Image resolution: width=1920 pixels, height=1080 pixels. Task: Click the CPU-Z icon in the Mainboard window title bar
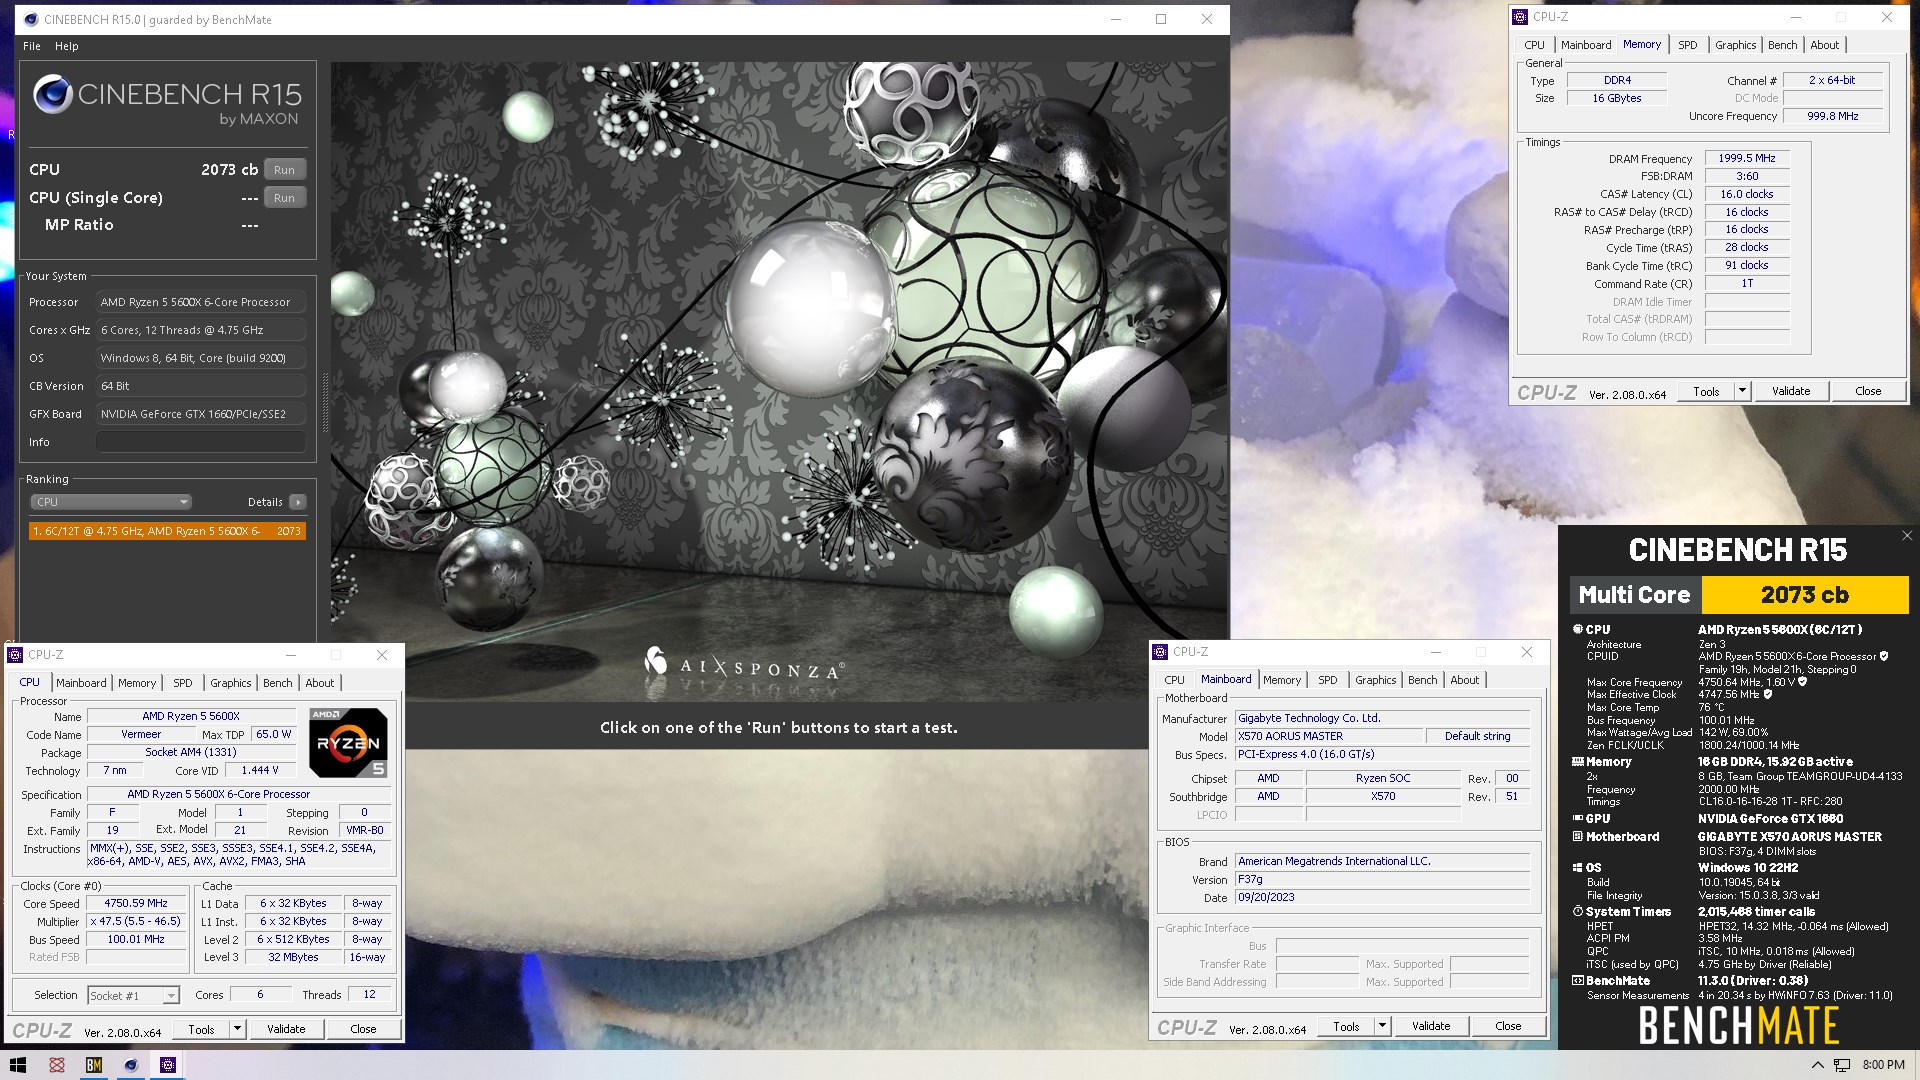pyautogui.click(x=1160, y=652)
